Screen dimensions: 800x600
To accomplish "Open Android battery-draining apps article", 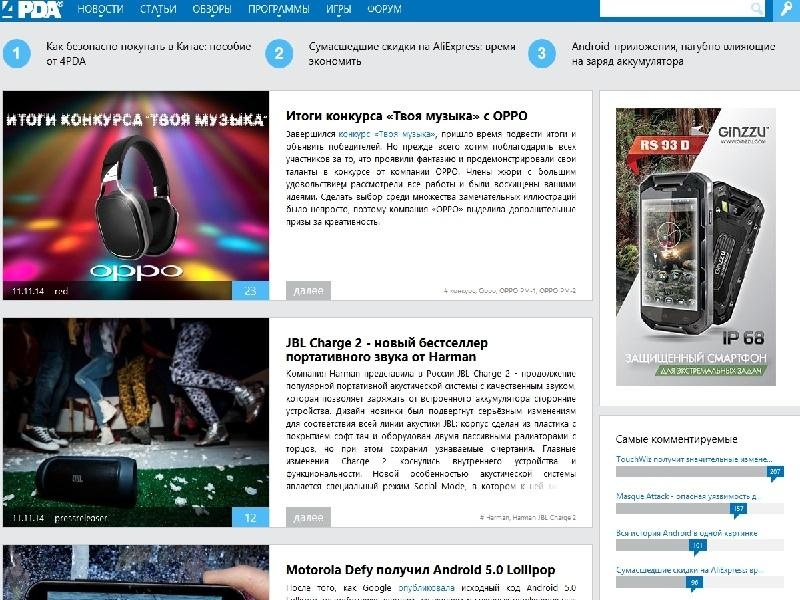I will pyautogui.click(x=673, y=54).
